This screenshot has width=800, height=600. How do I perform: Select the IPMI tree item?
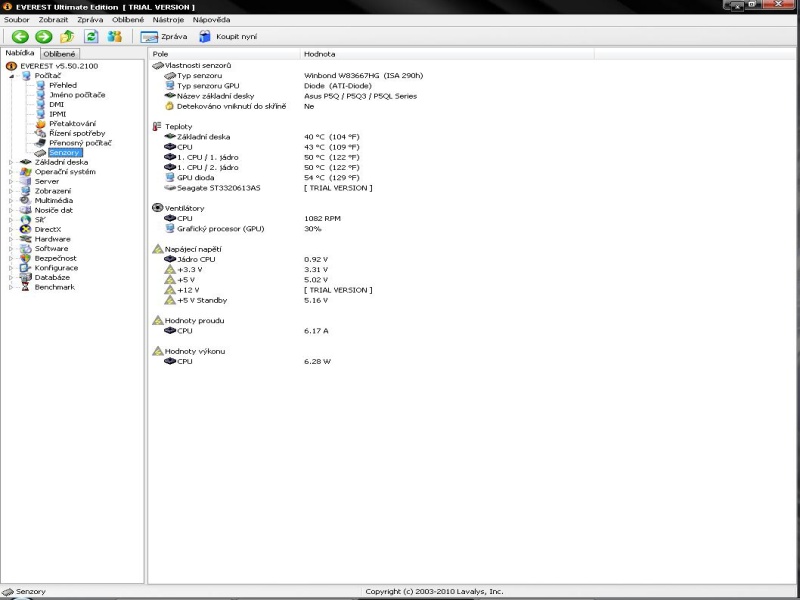coord(58,114)
